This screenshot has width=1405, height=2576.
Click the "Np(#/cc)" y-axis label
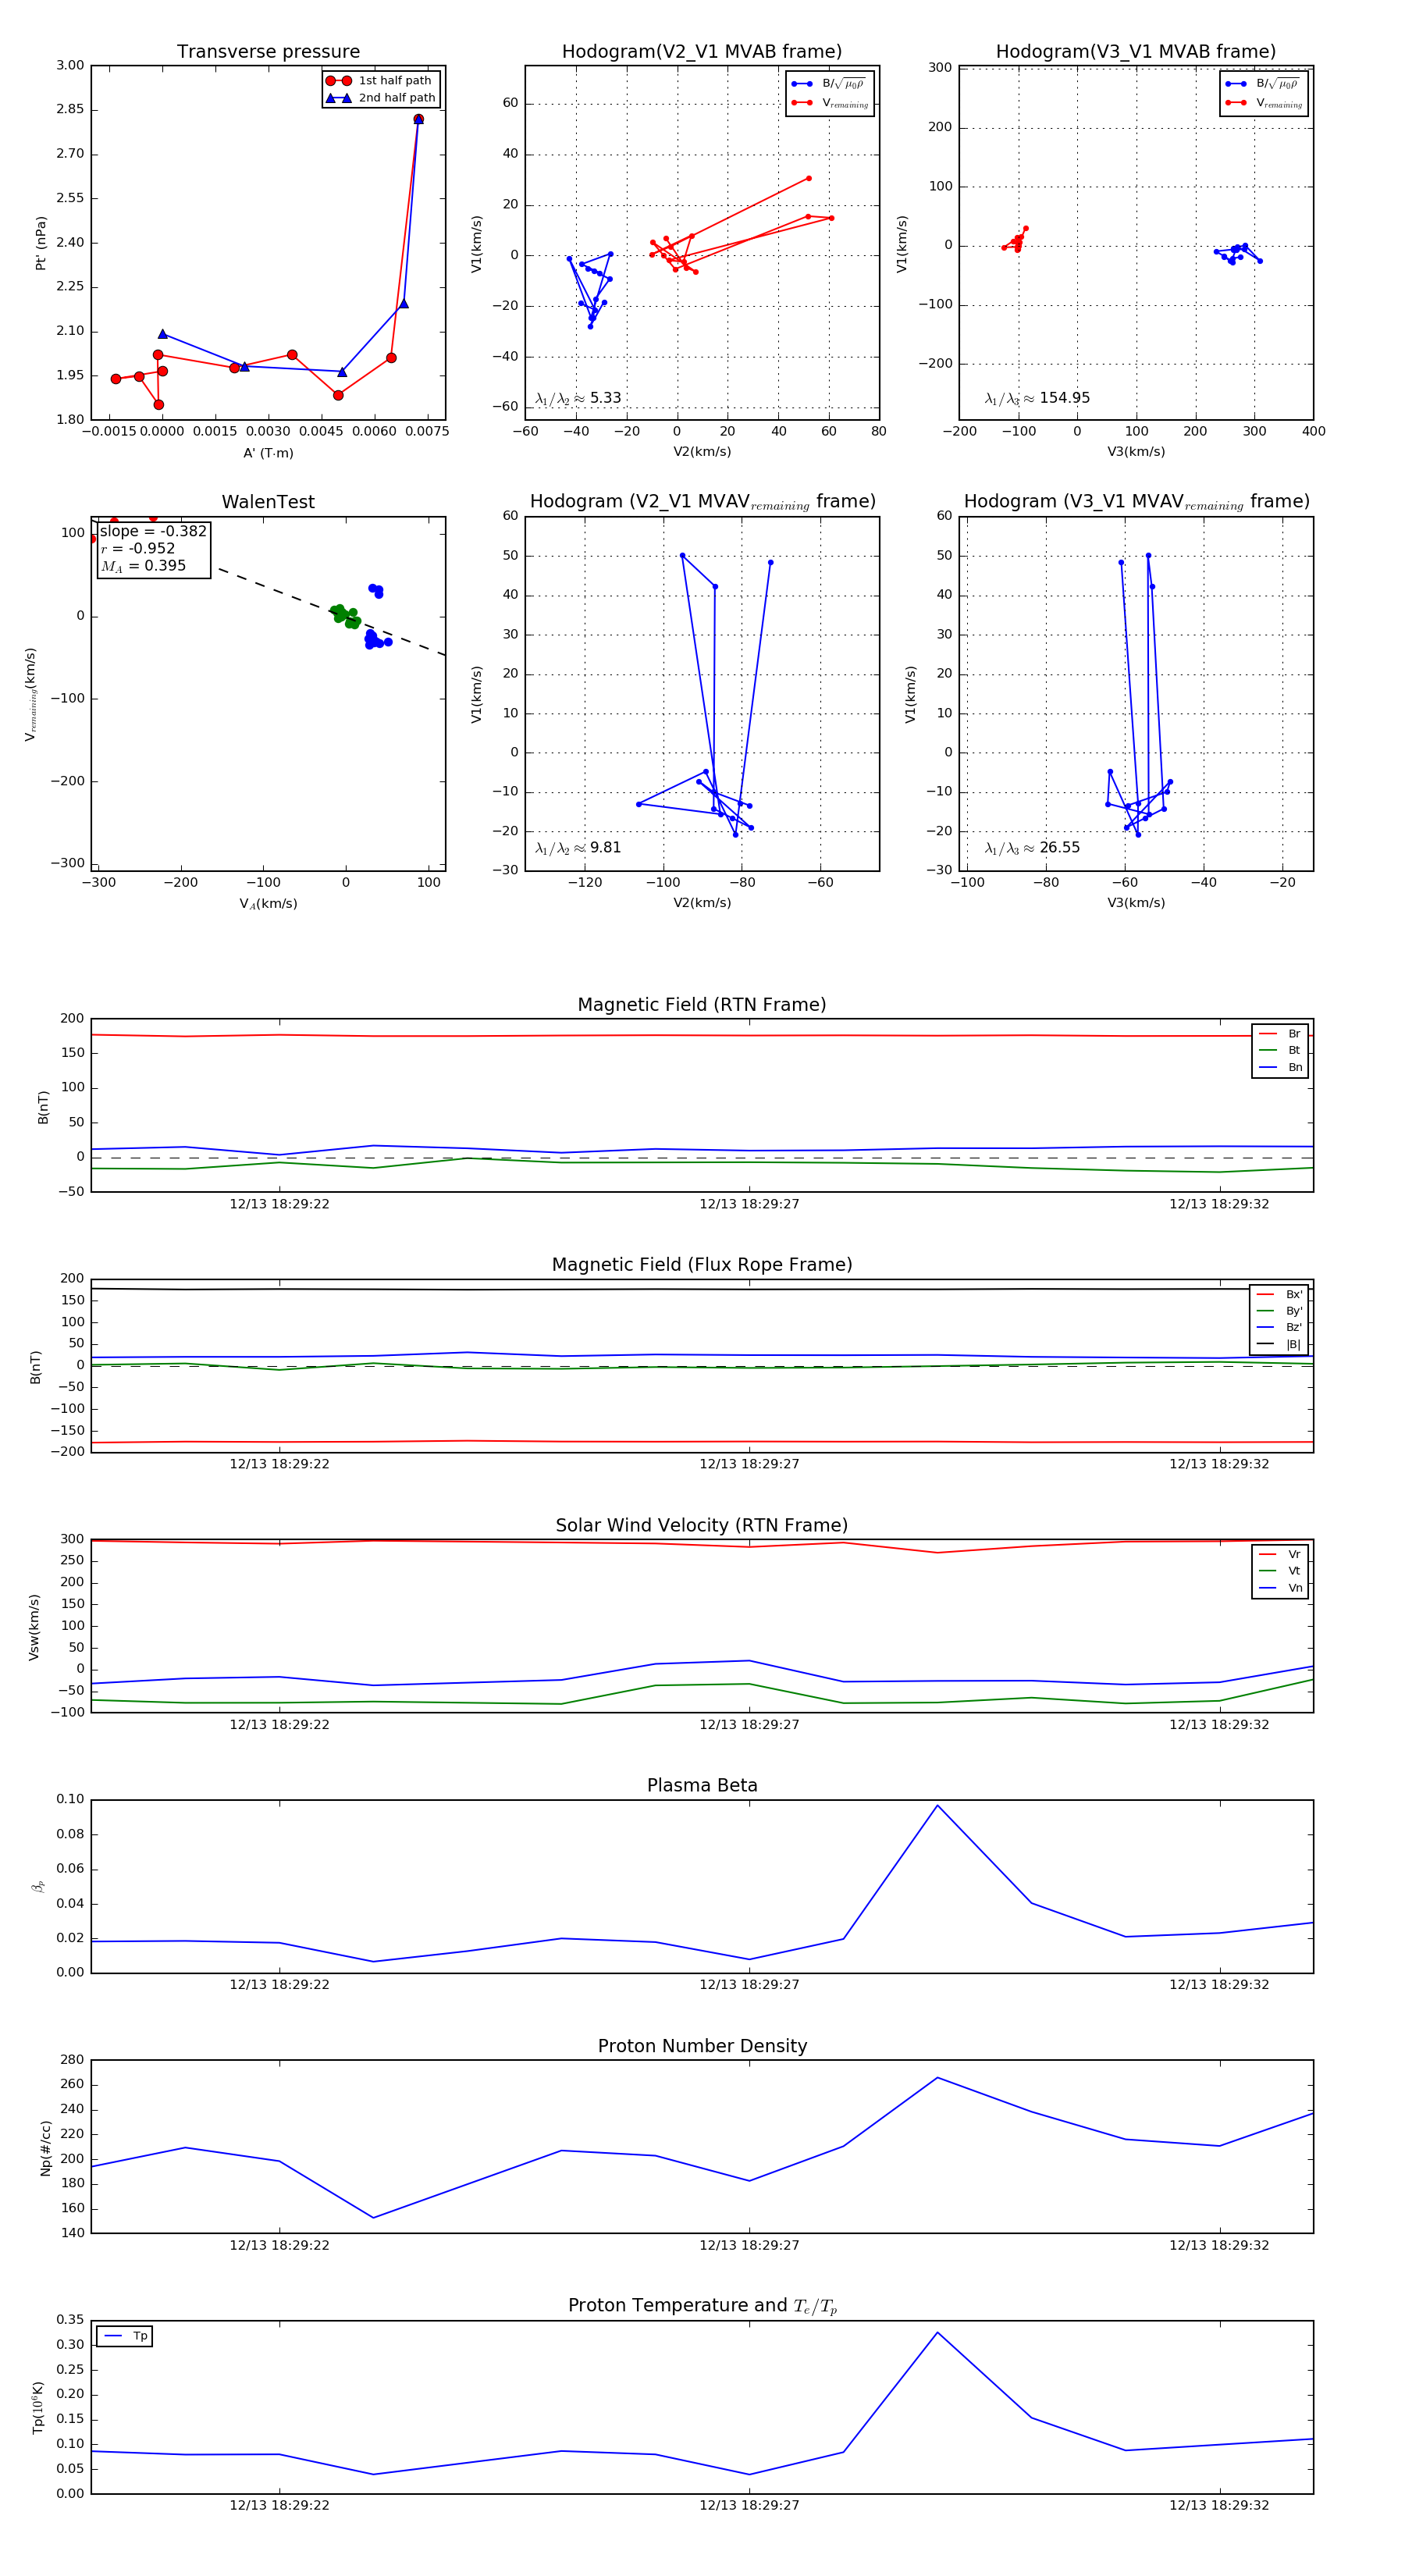45,2148
